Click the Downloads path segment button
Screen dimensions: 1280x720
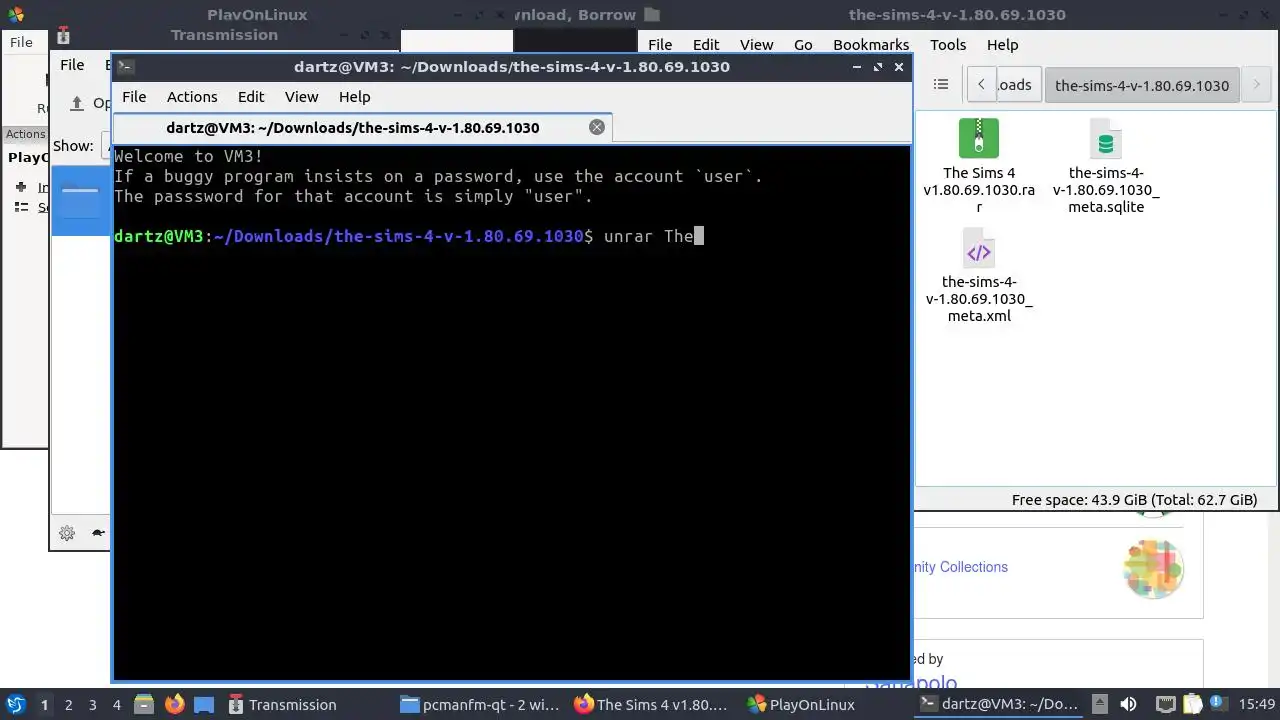[x=1019, y=85]
